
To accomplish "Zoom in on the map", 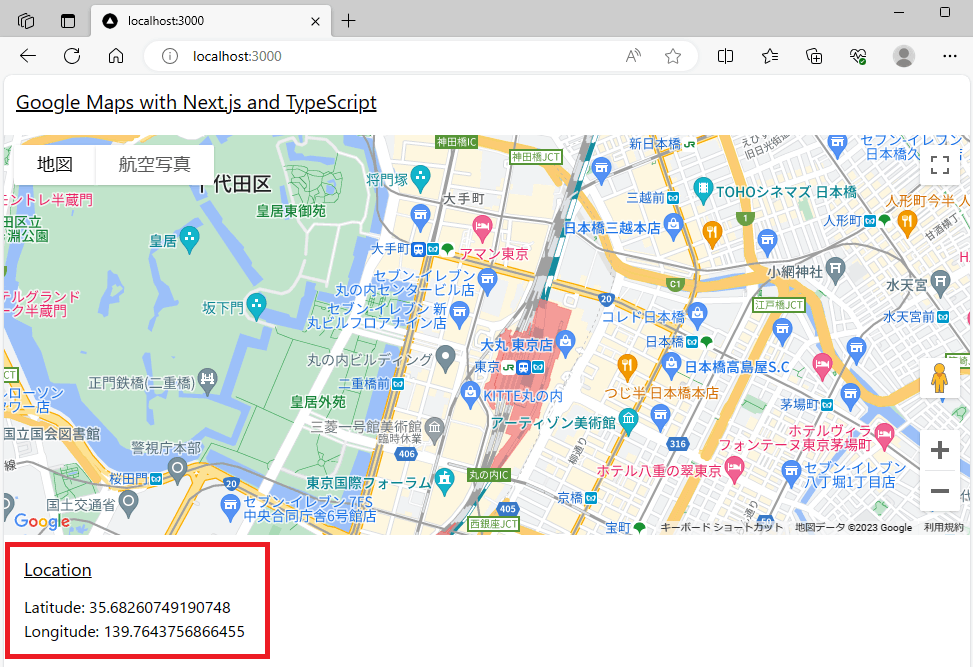I will (x=939, y=450).
